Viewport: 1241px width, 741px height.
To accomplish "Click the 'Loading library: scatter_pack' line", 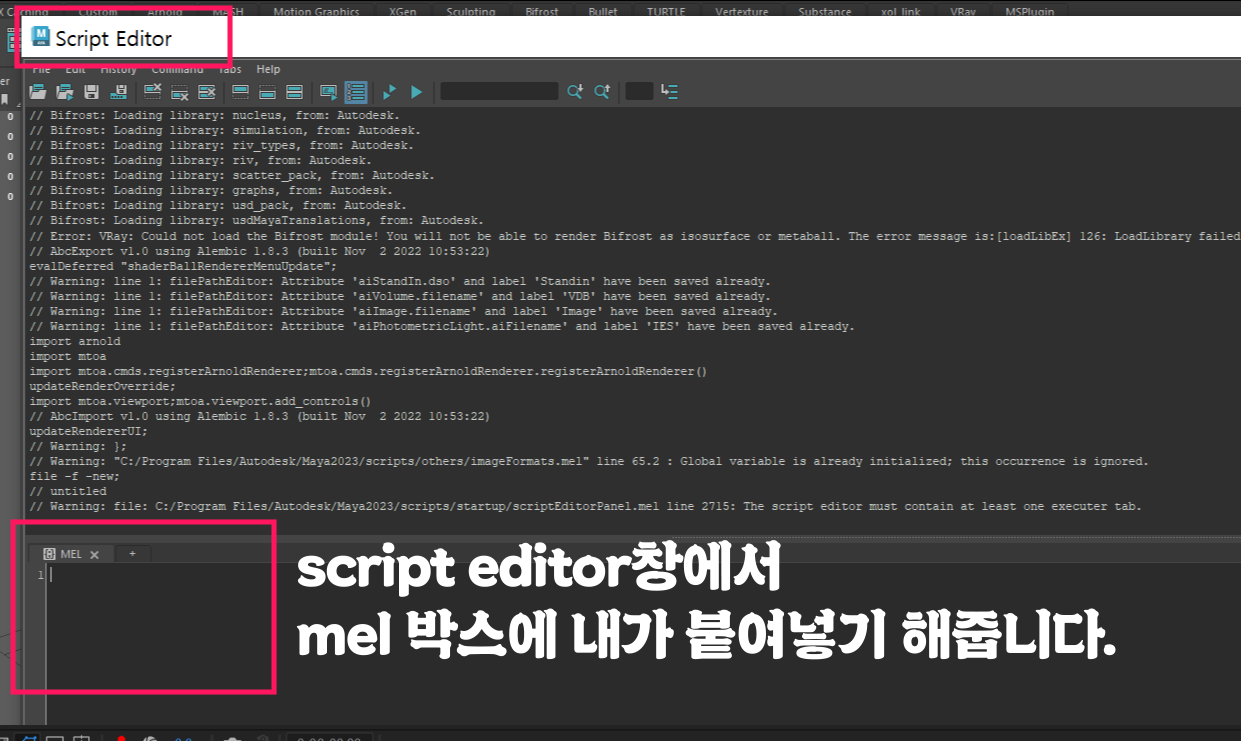I will tap(232, 175).
